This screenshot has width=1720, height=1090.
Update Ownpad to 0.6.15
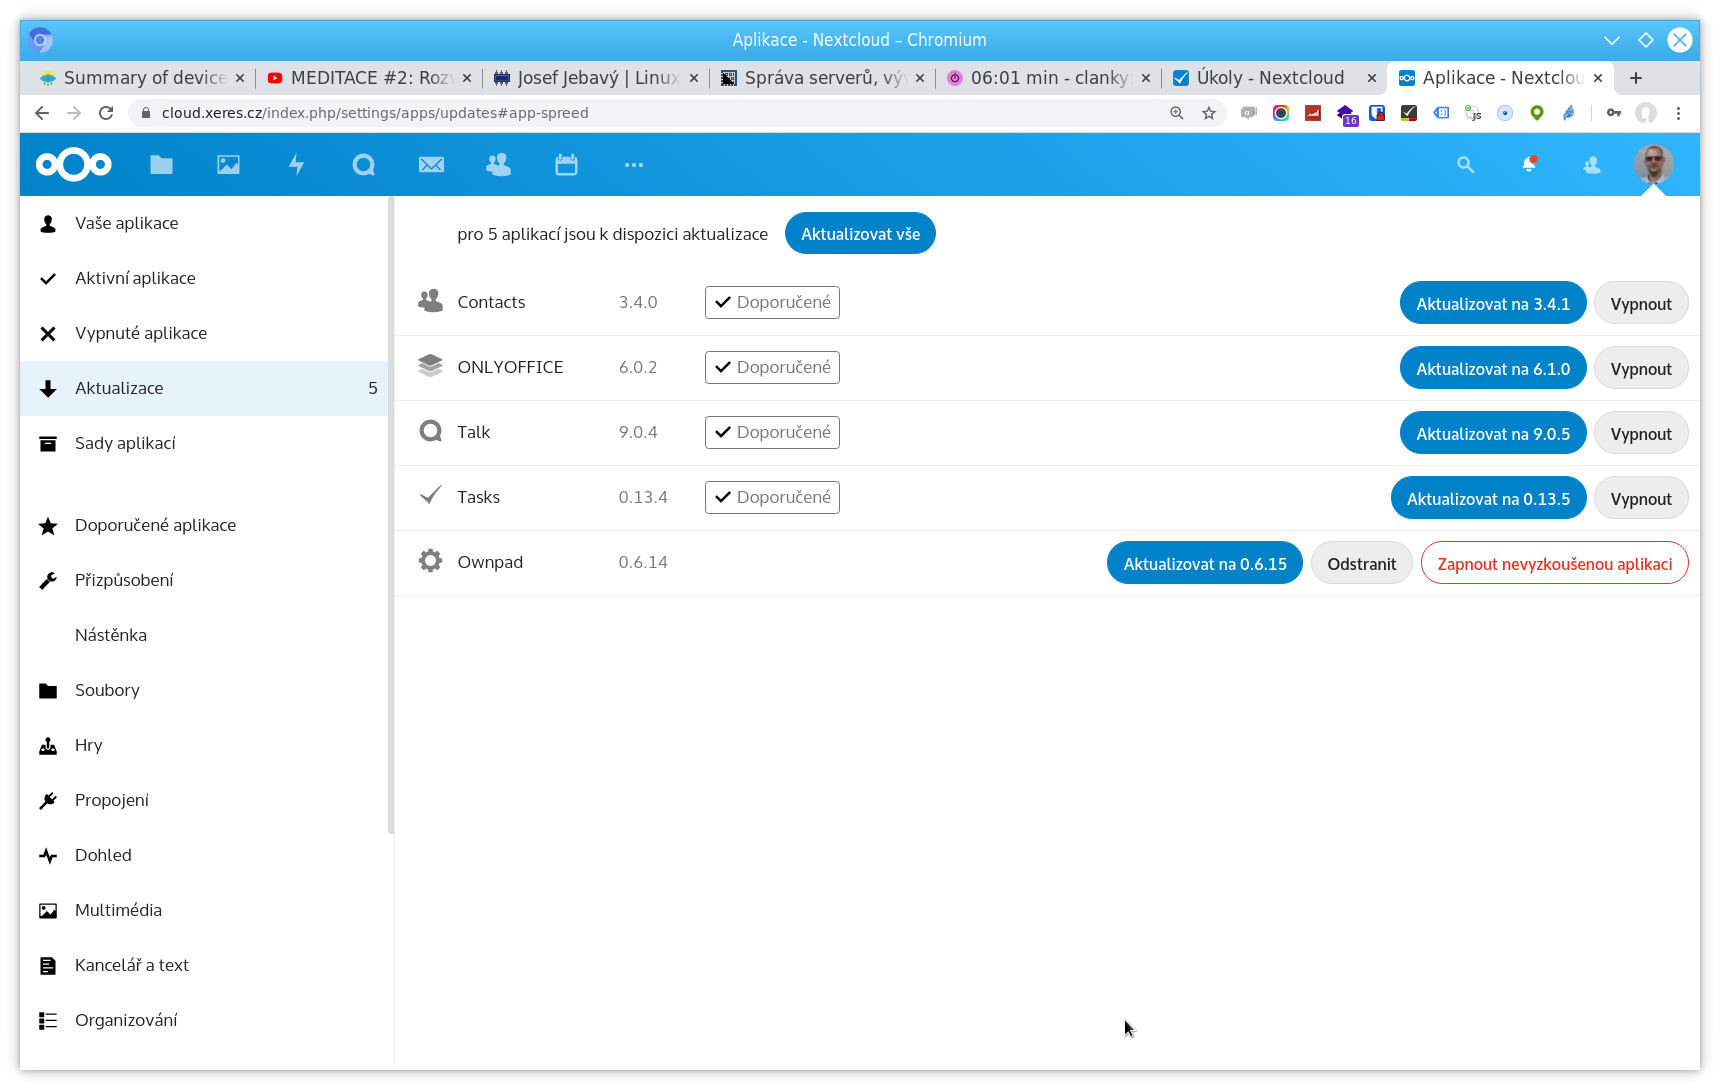1205,564
